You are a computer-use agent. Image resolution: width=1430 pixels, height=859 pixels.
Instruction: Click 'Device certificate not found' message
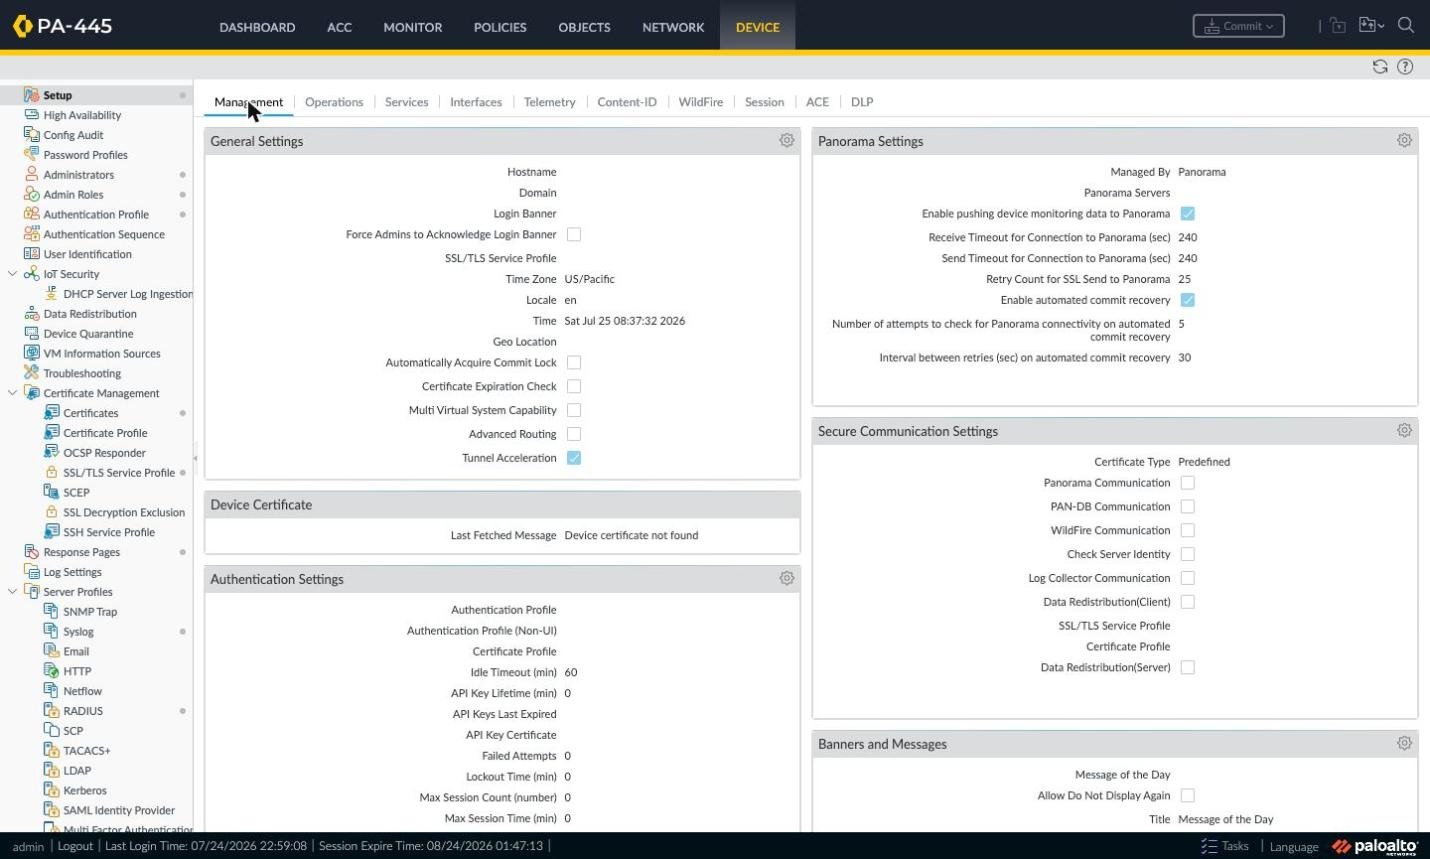click(x=631, y=535)
